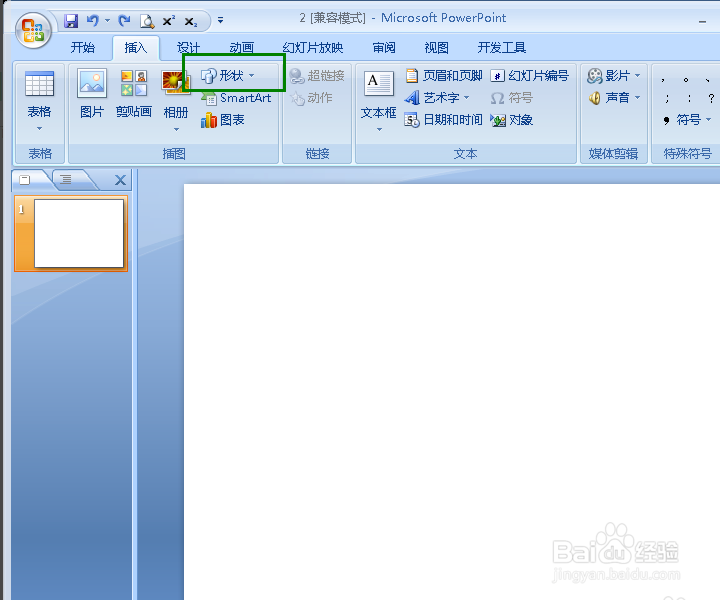Open the 剪贴画 clip art pane
This screenshot has width=720, height=600.
(134, 93)
